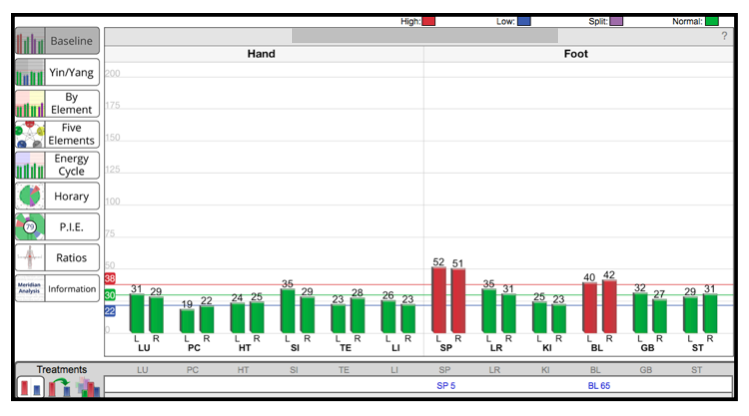Screen dimensions: 749x416
Task: Click the SP 5 treatment point
Action: click(x=446, y=385)
